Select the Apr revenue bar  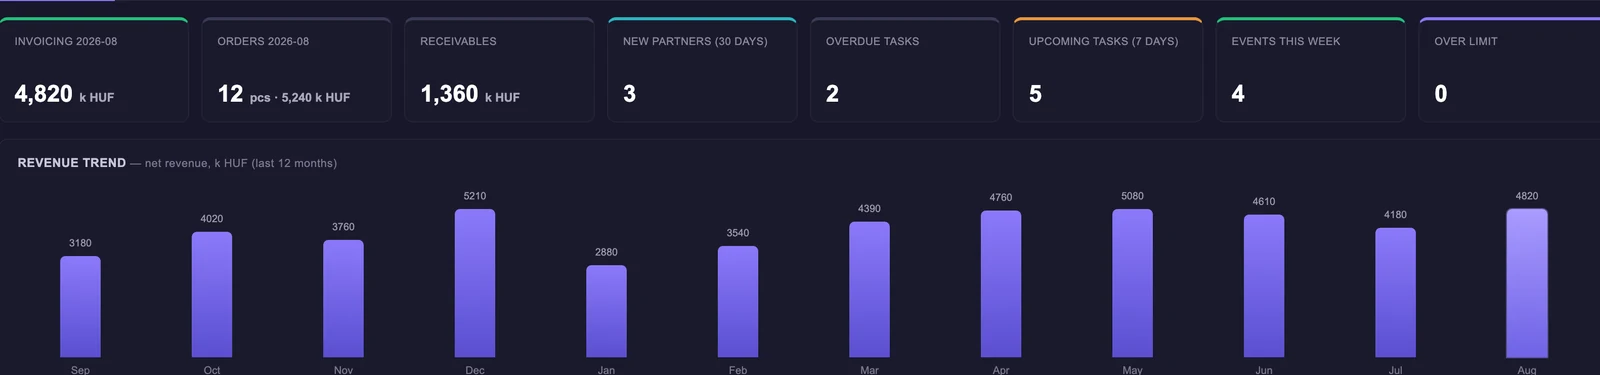click(x=1001, y=284)
